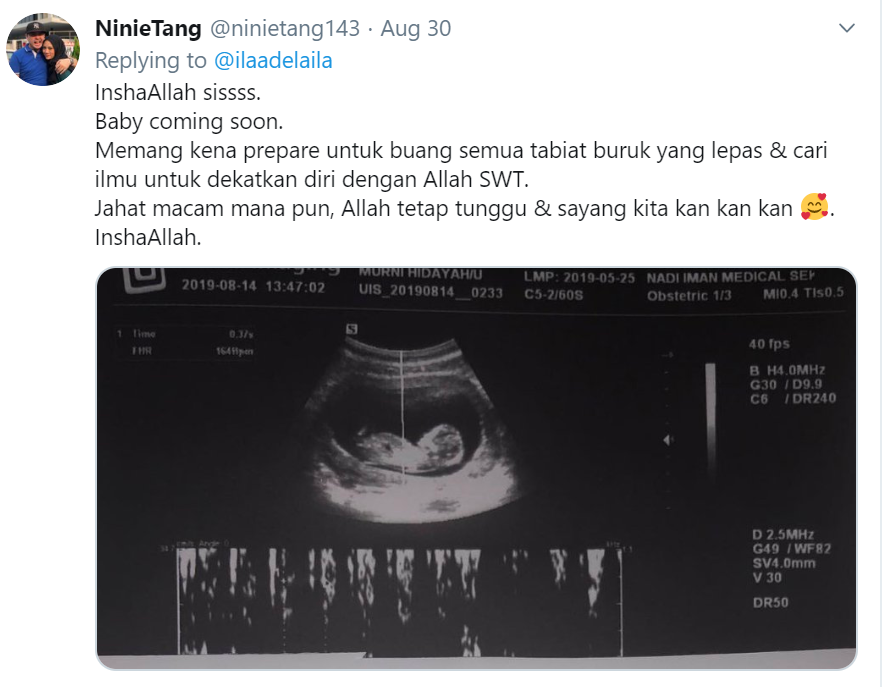Click NinieTang's profile avatar photo
The height and width of the screenshot is (687, 883).
43,50
